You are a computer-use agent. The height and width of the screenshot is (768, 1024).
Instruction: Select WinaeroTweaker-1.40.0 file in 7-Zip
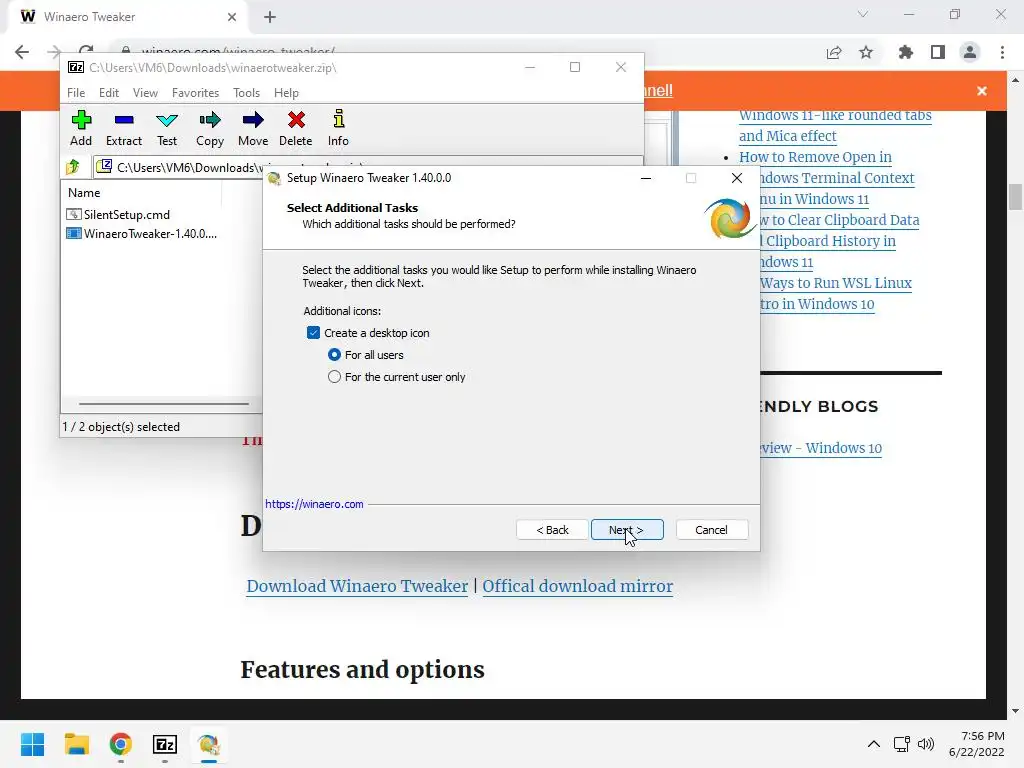click(142, 234)
